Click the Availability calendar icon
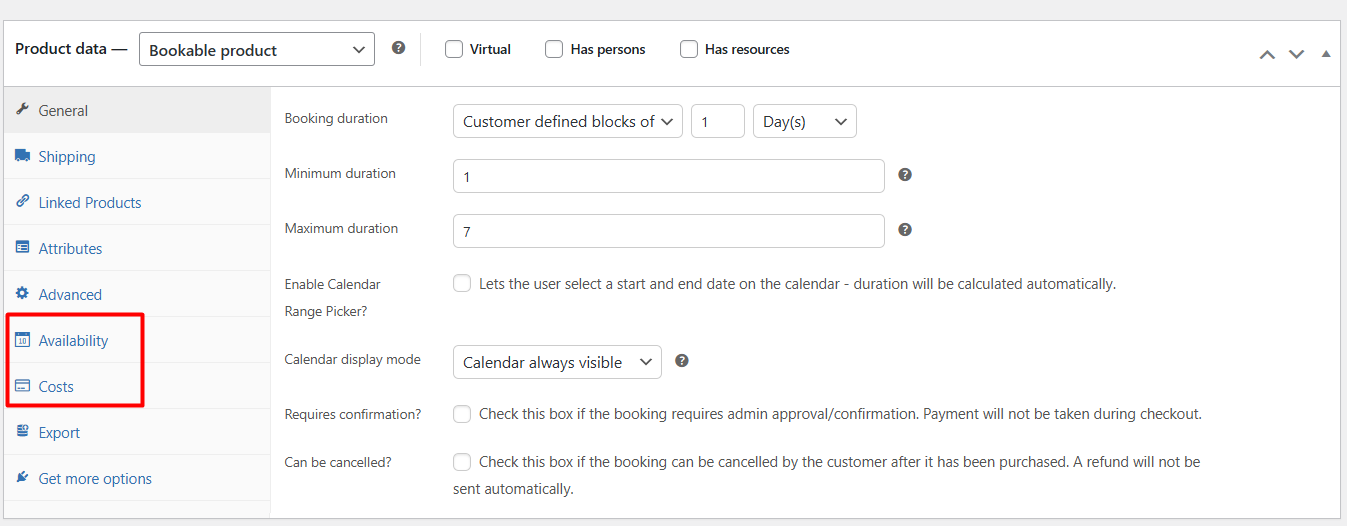 pyautogui.click(x=22, y=340)
